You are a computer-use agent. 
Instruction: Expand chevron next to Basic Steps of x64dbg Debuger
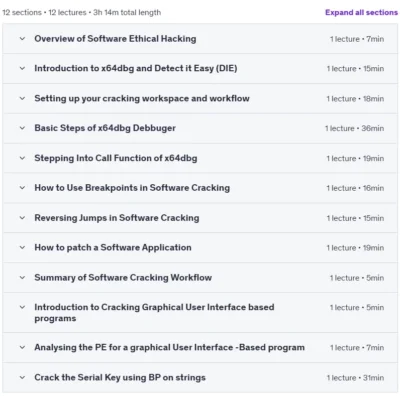tap(22, 128)
